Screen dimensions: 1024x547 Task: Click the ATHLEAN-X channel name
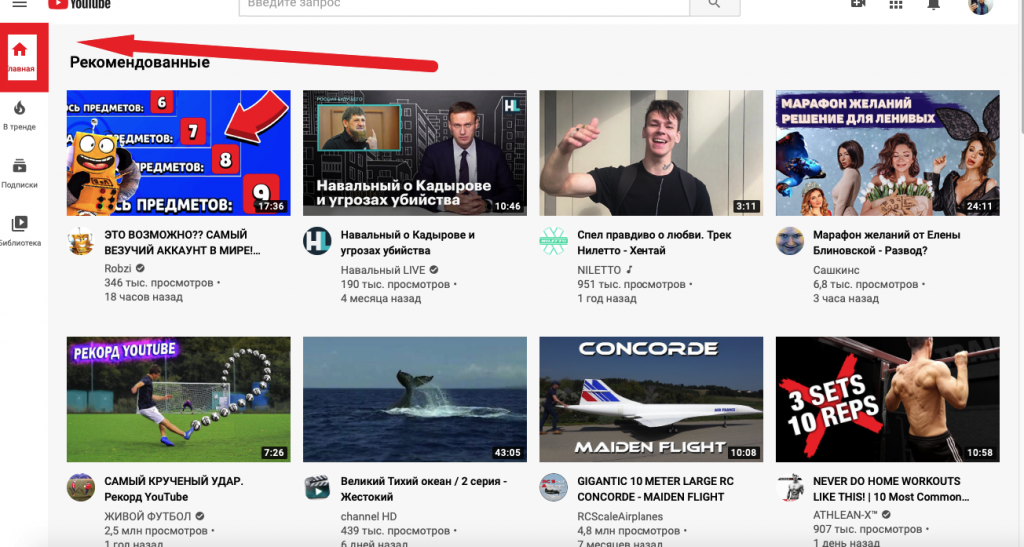[845, 515]
